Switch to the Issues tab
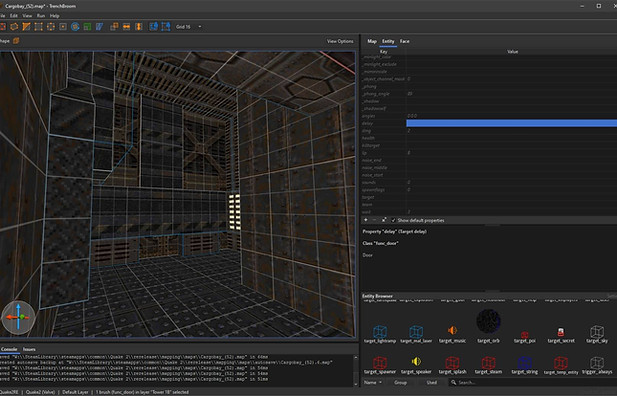The image size is (617, 396). coord(29,349)
